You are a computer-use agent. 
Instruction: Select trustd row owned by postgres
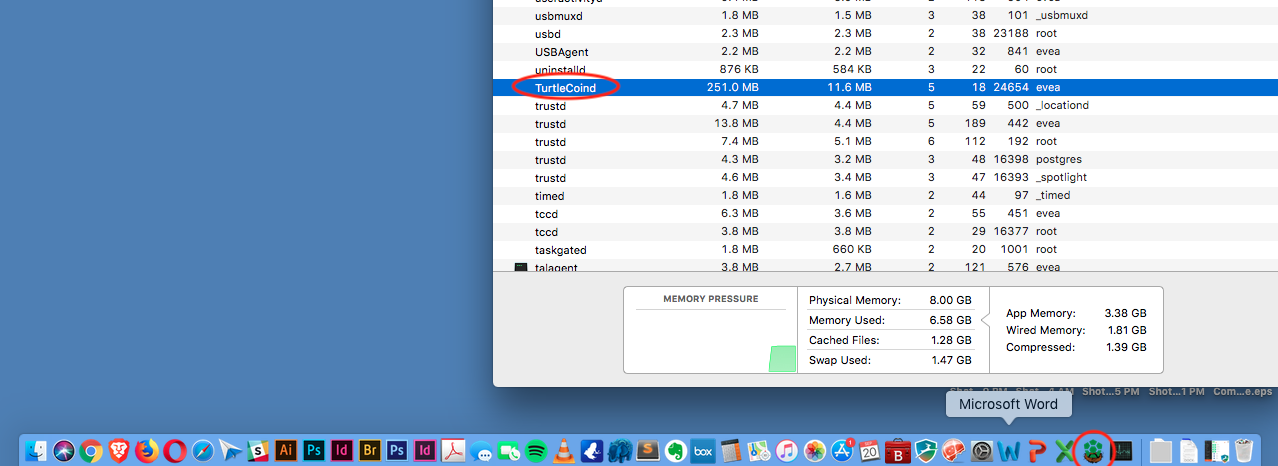[x=886, y=160]
